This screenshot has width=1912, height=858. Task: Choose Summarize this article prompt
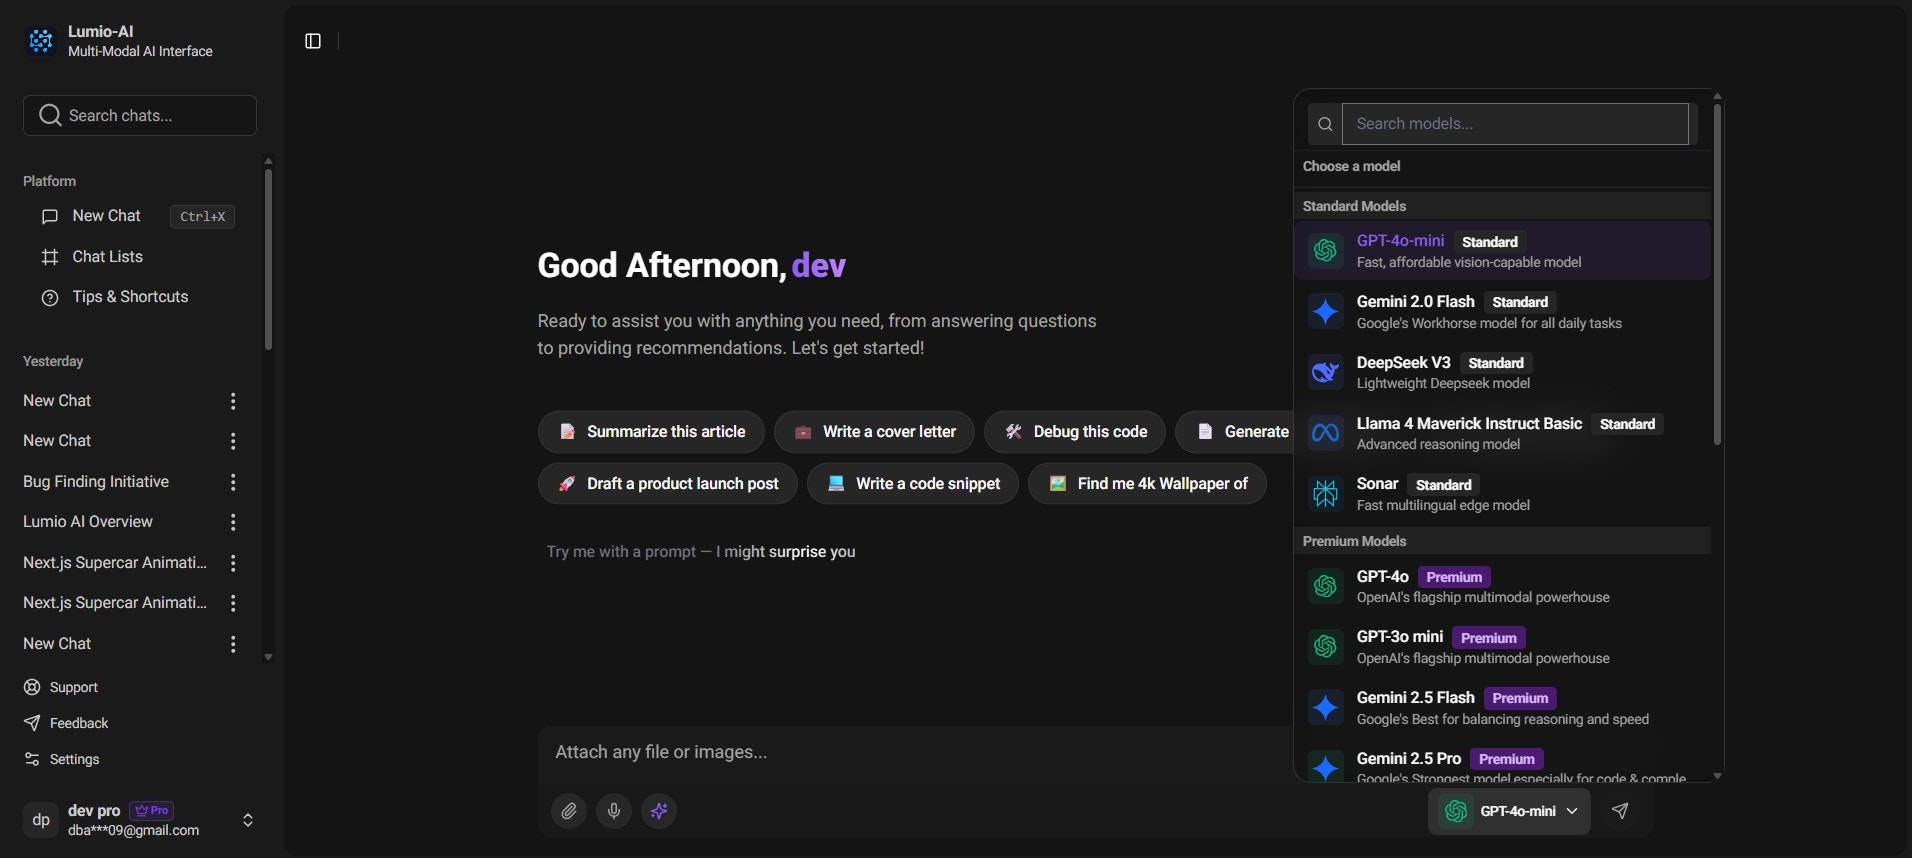[x=651, y=432]
